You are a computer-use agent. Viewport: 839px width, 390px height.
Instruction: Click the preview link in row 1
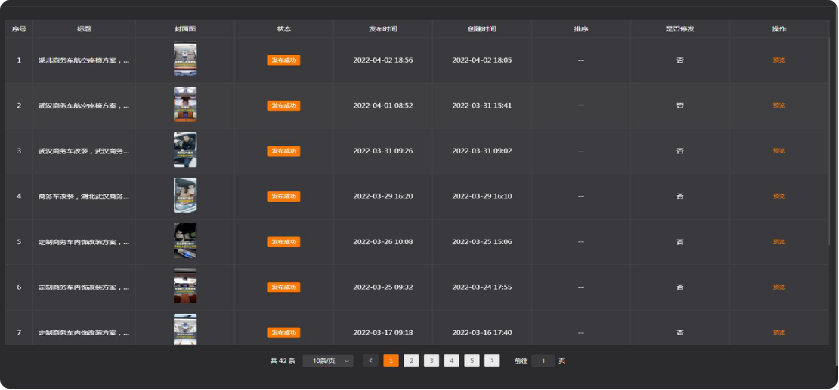click(x=779, y=60)
